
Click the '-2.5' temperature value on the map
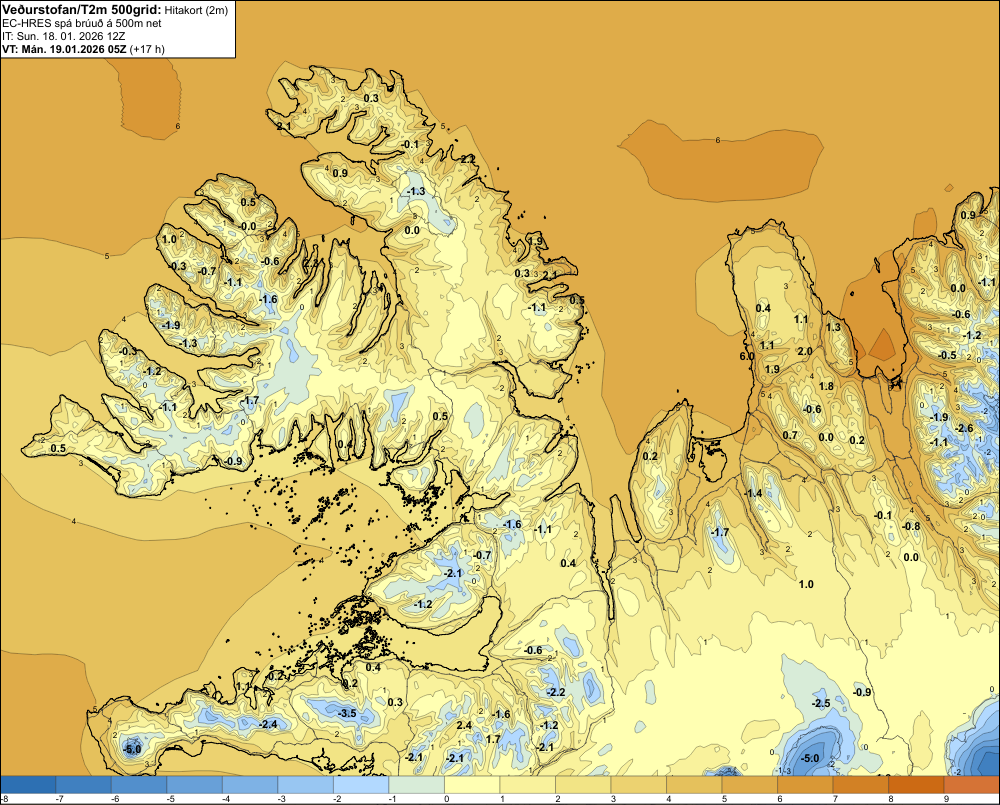pos(821,704)
